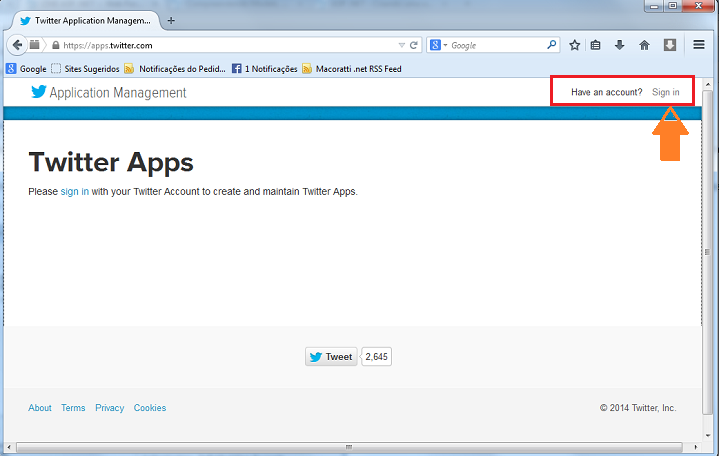The image size is (719, 456).
Task: Open the Google bookmark
Action: [26, 69]
